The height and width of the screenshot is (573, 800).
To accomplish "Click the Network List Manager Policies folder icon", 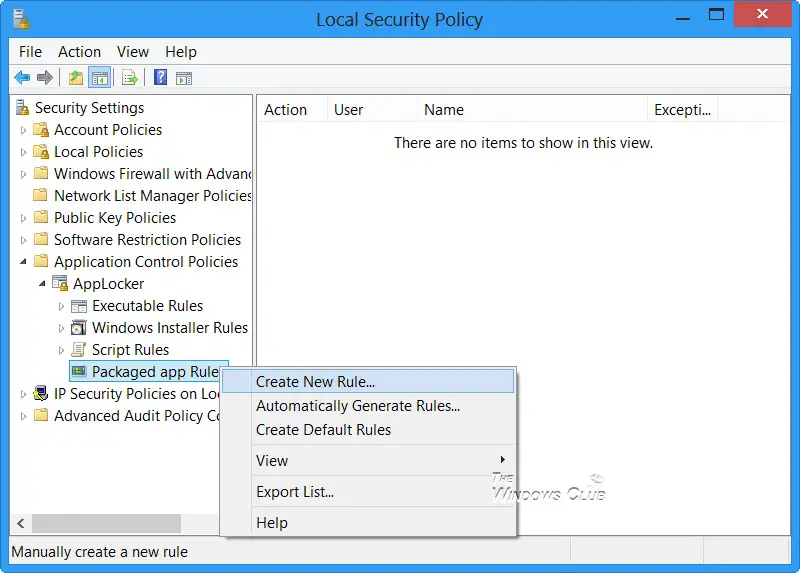I will click(40, 195).
